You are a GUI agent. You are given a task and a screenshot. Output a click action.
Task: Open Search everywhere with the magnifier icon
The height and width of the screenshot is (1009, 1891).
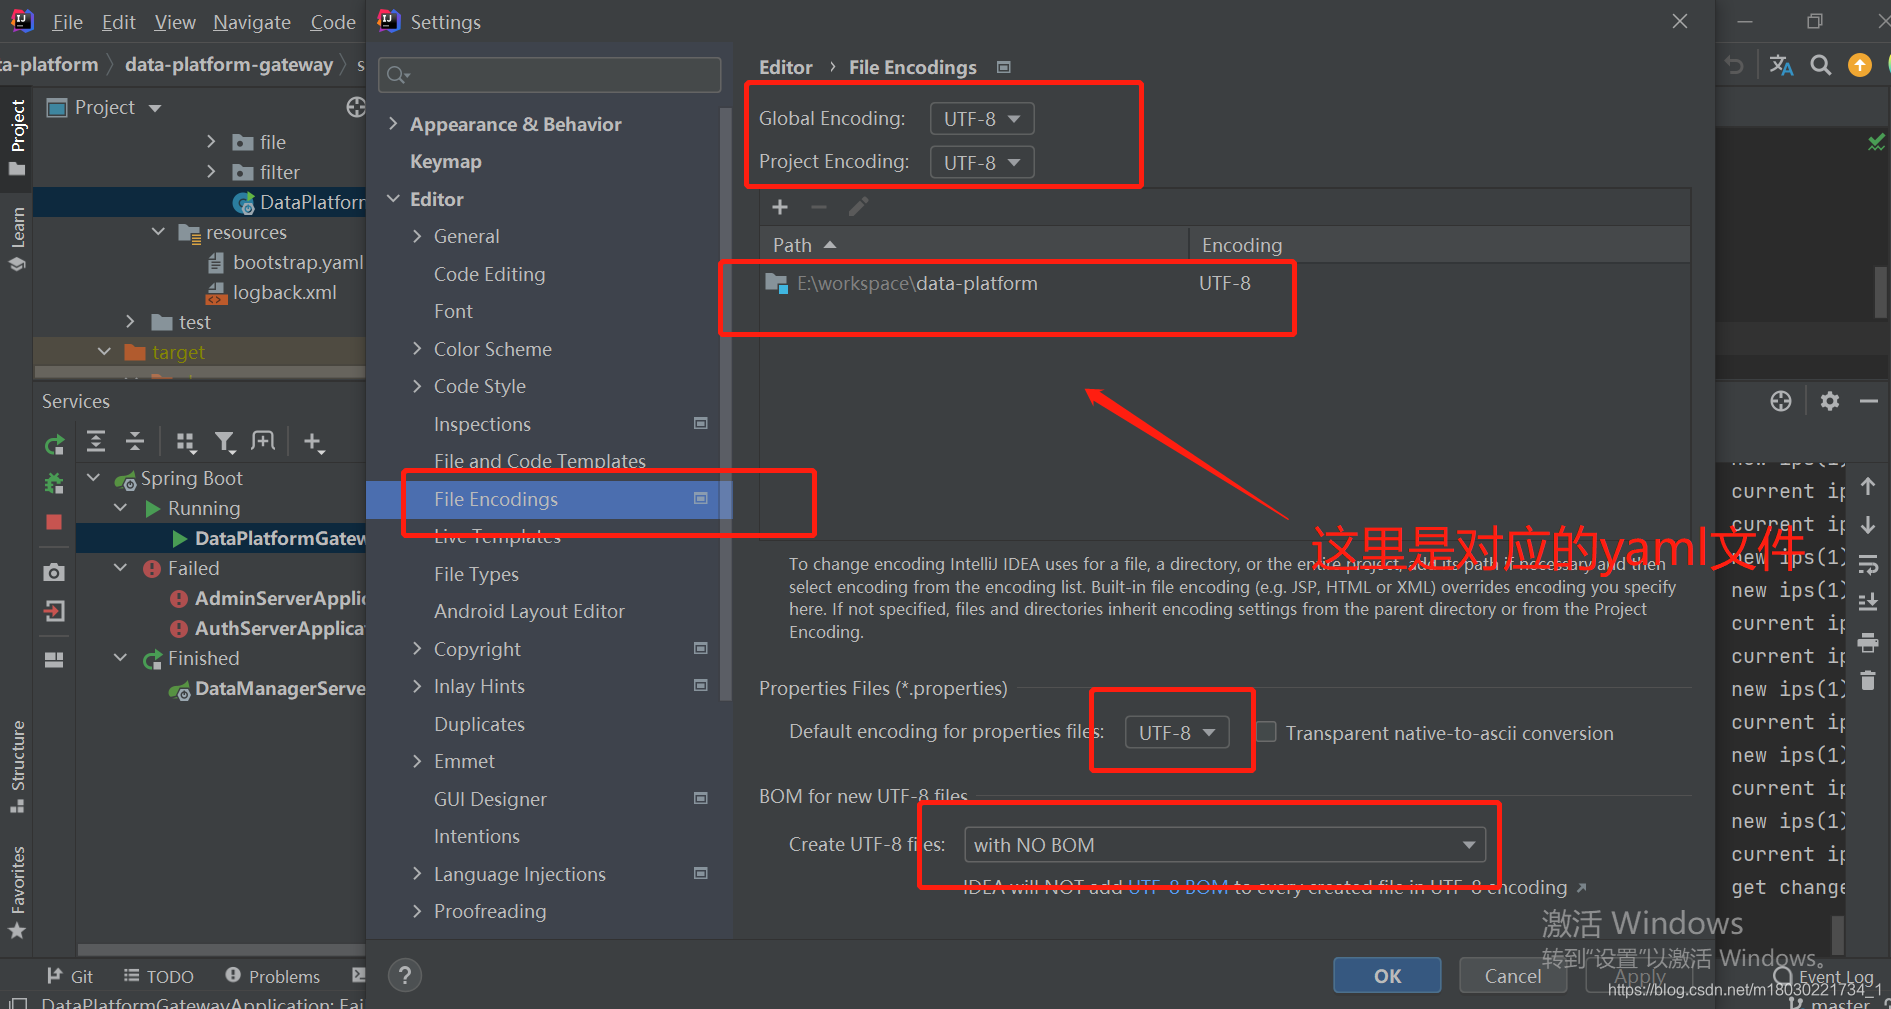tap(1820, 64)
